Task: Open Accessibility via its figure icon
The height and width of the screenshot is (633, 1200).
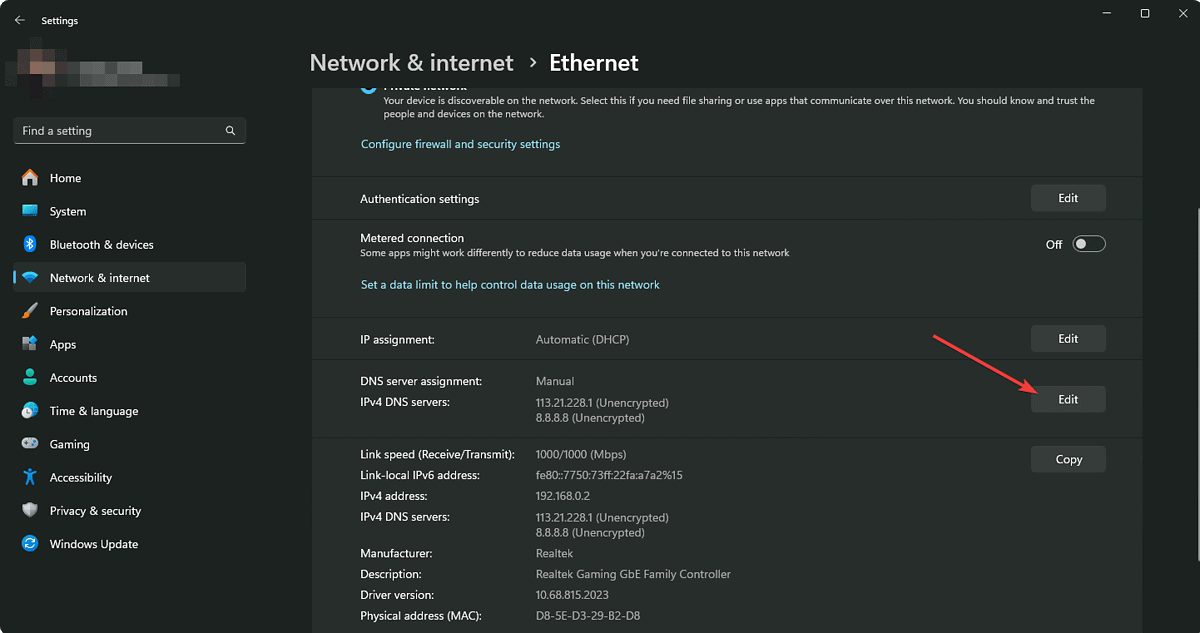Action: (x=30, y=477)
